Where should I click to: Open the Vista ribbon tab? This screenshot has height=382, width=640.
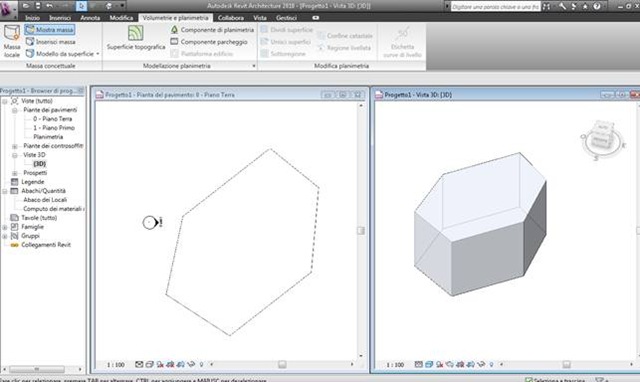point(260,18)
